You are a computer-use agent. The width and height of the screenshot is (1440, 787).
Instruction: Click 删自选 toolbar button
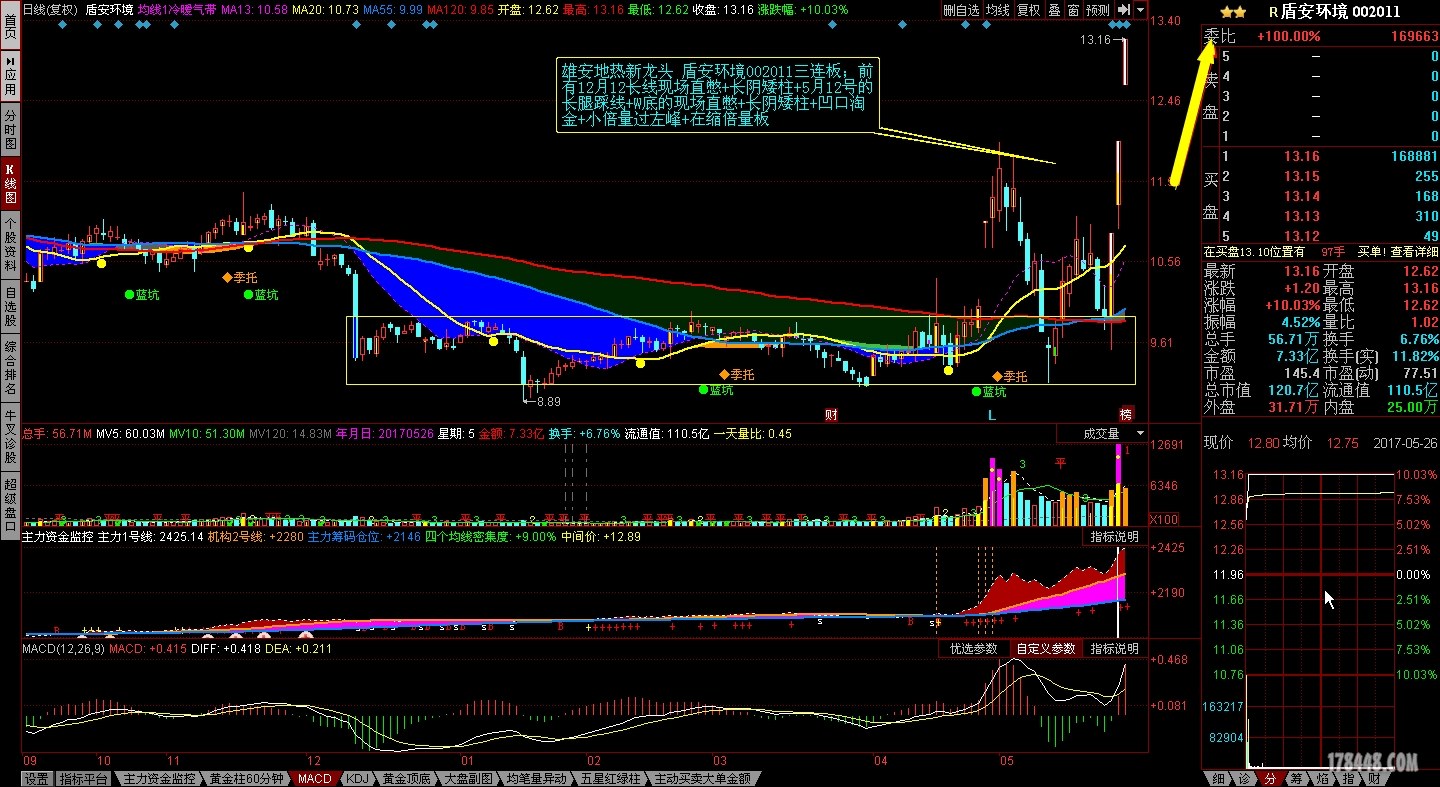961,10
